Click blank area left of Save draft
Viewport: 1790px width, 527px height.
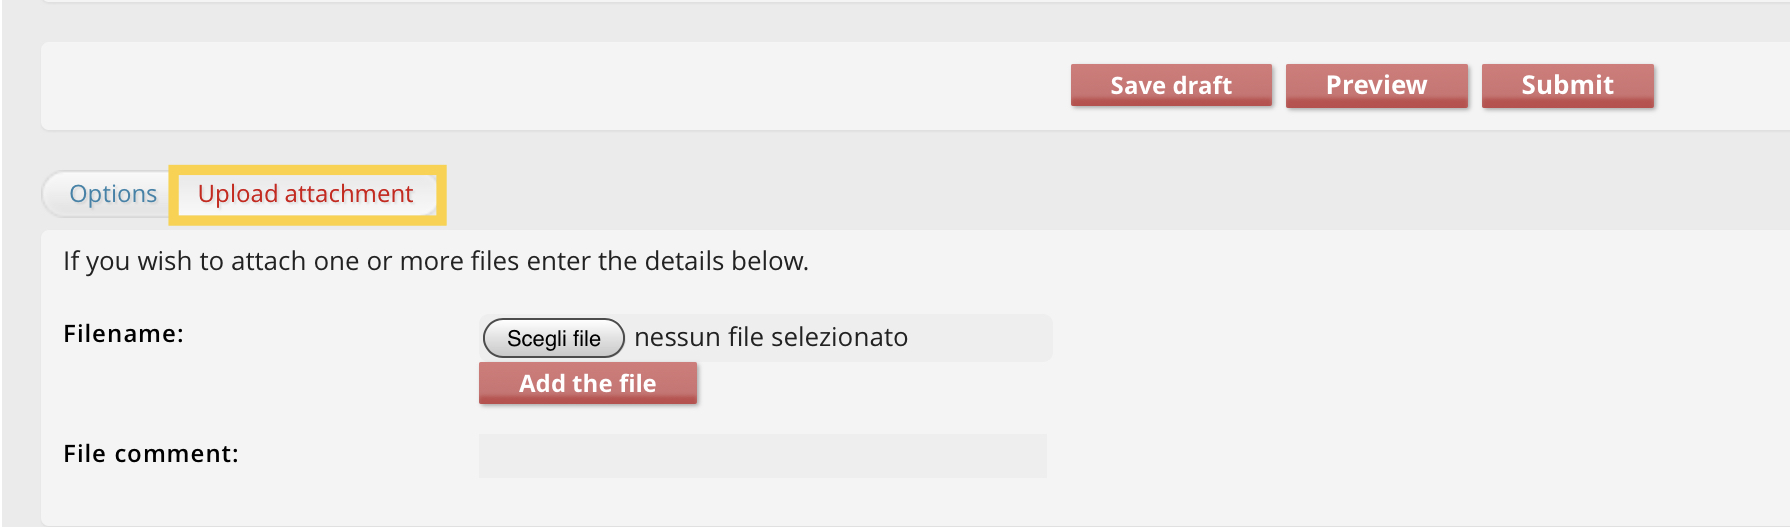point(600,86)
